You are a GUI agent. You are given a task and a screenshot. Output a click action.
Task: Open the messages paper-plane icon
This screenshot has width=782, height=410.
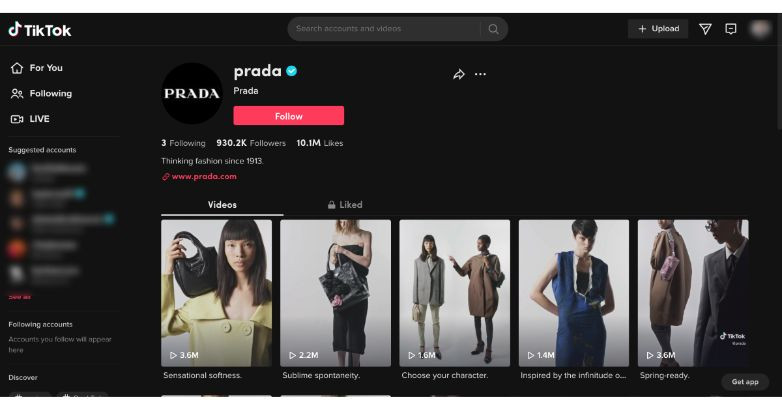point(705,29)
